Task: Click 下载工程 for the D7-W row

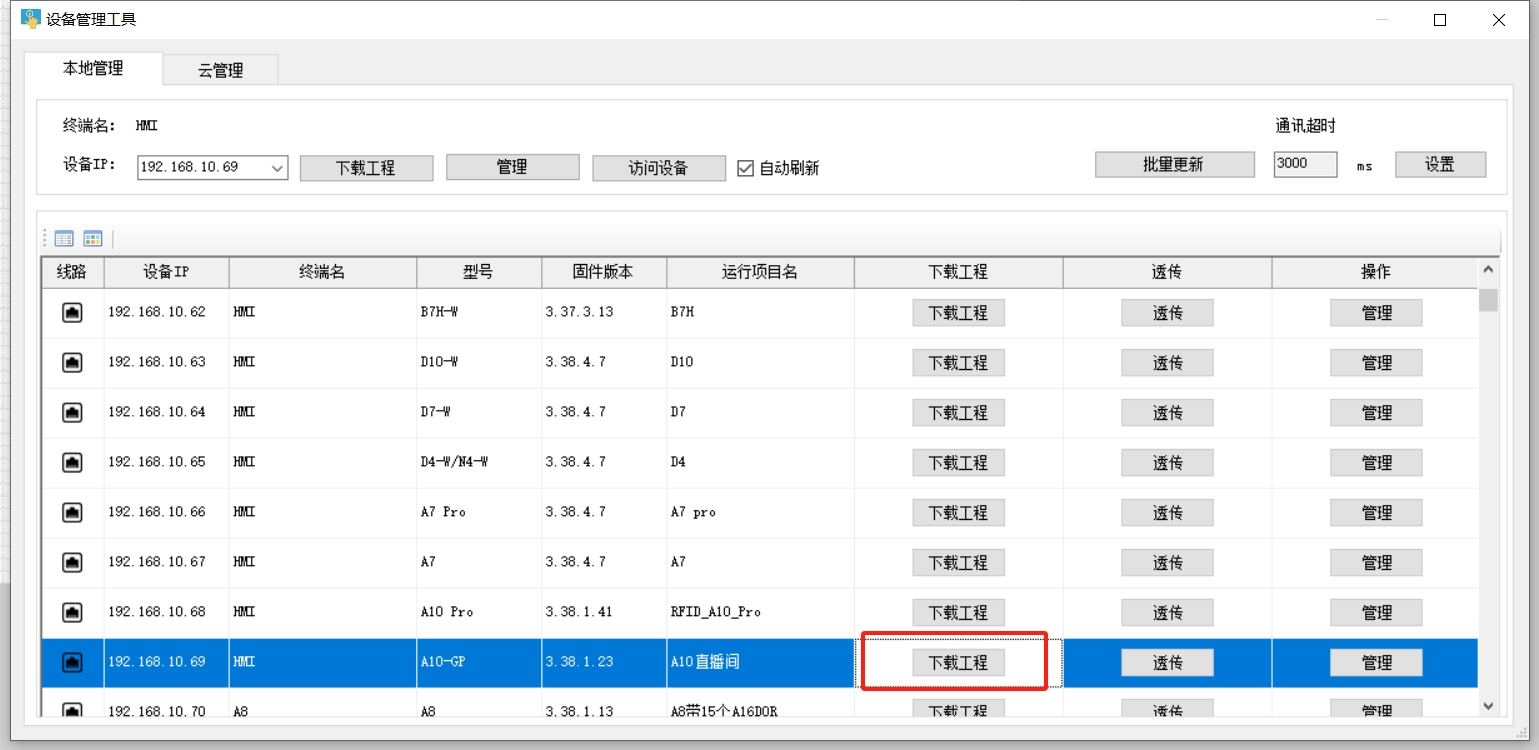Action: pos(958,413)
